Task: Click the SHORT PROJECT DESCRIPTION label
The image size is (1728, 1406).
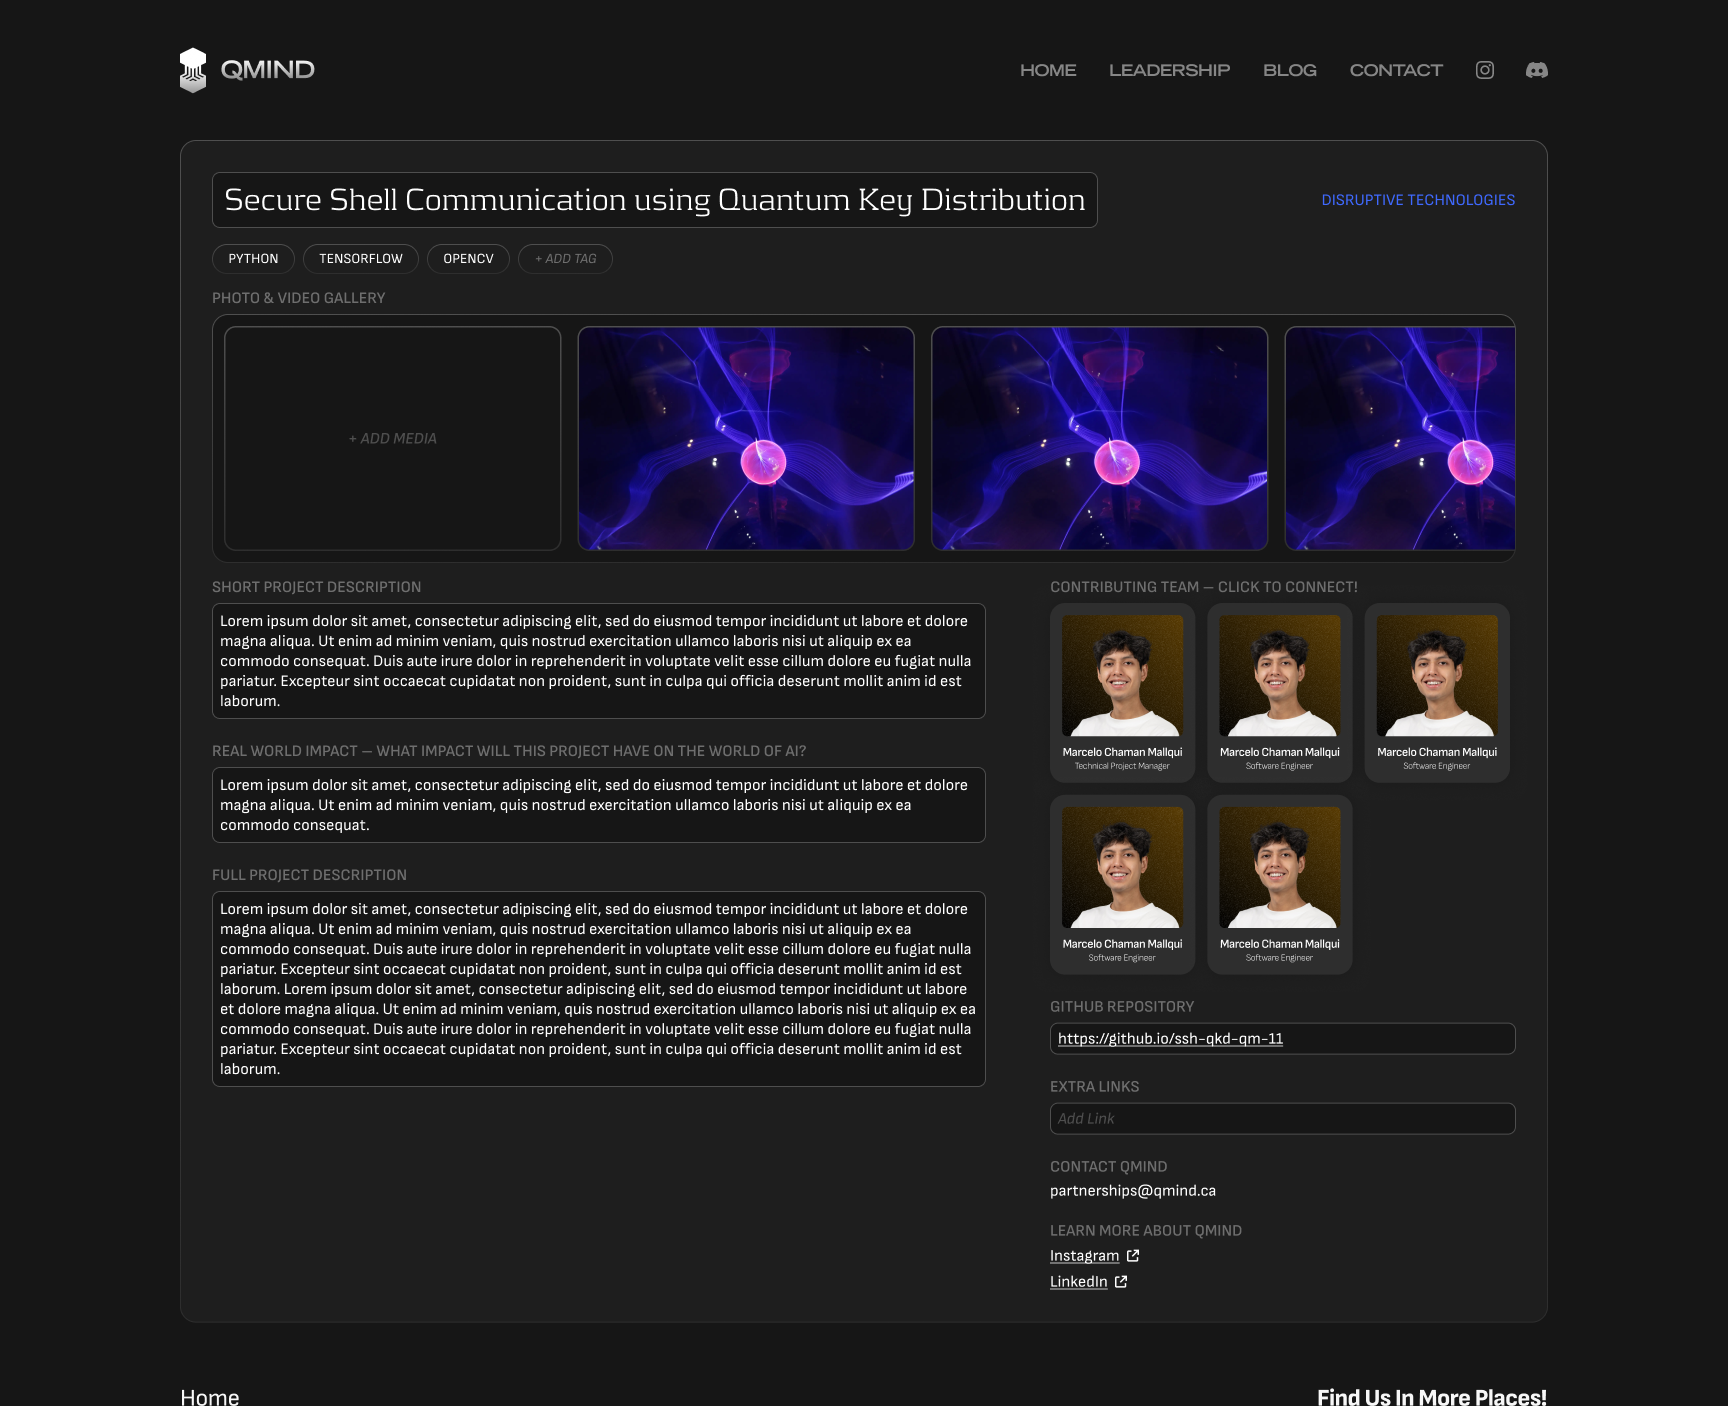Action: pyautogui.click(x=316, y=587)
